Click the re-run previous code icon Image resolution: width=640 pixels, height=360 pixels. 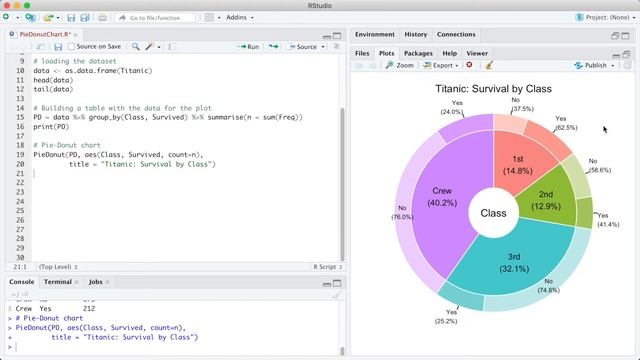(273, 47)
